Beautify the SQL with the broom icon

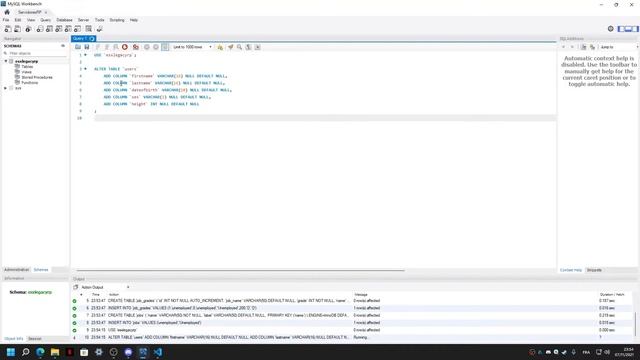point(231,47)
